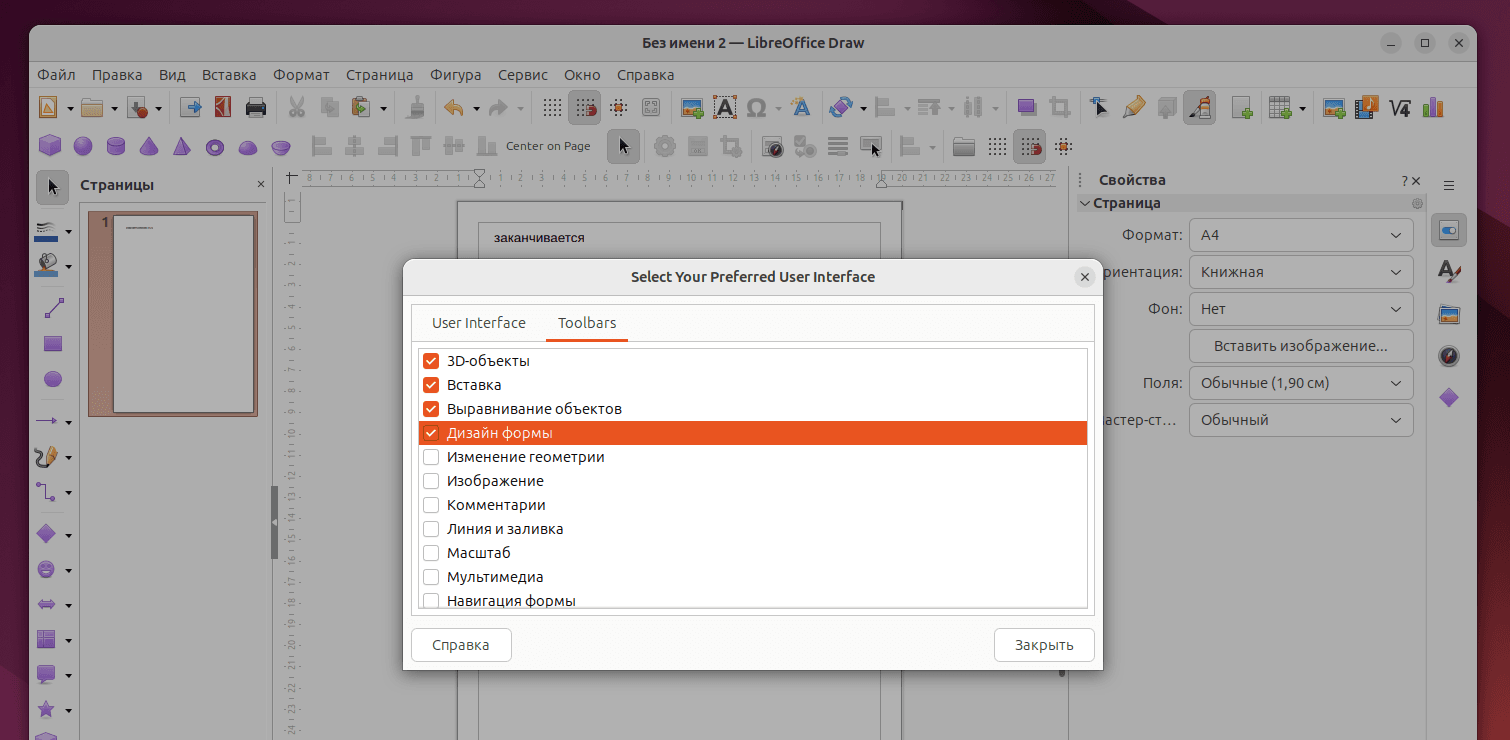Open the Gallery panel in the sidebar
Screen dimensions: 1510x740
1449,314
